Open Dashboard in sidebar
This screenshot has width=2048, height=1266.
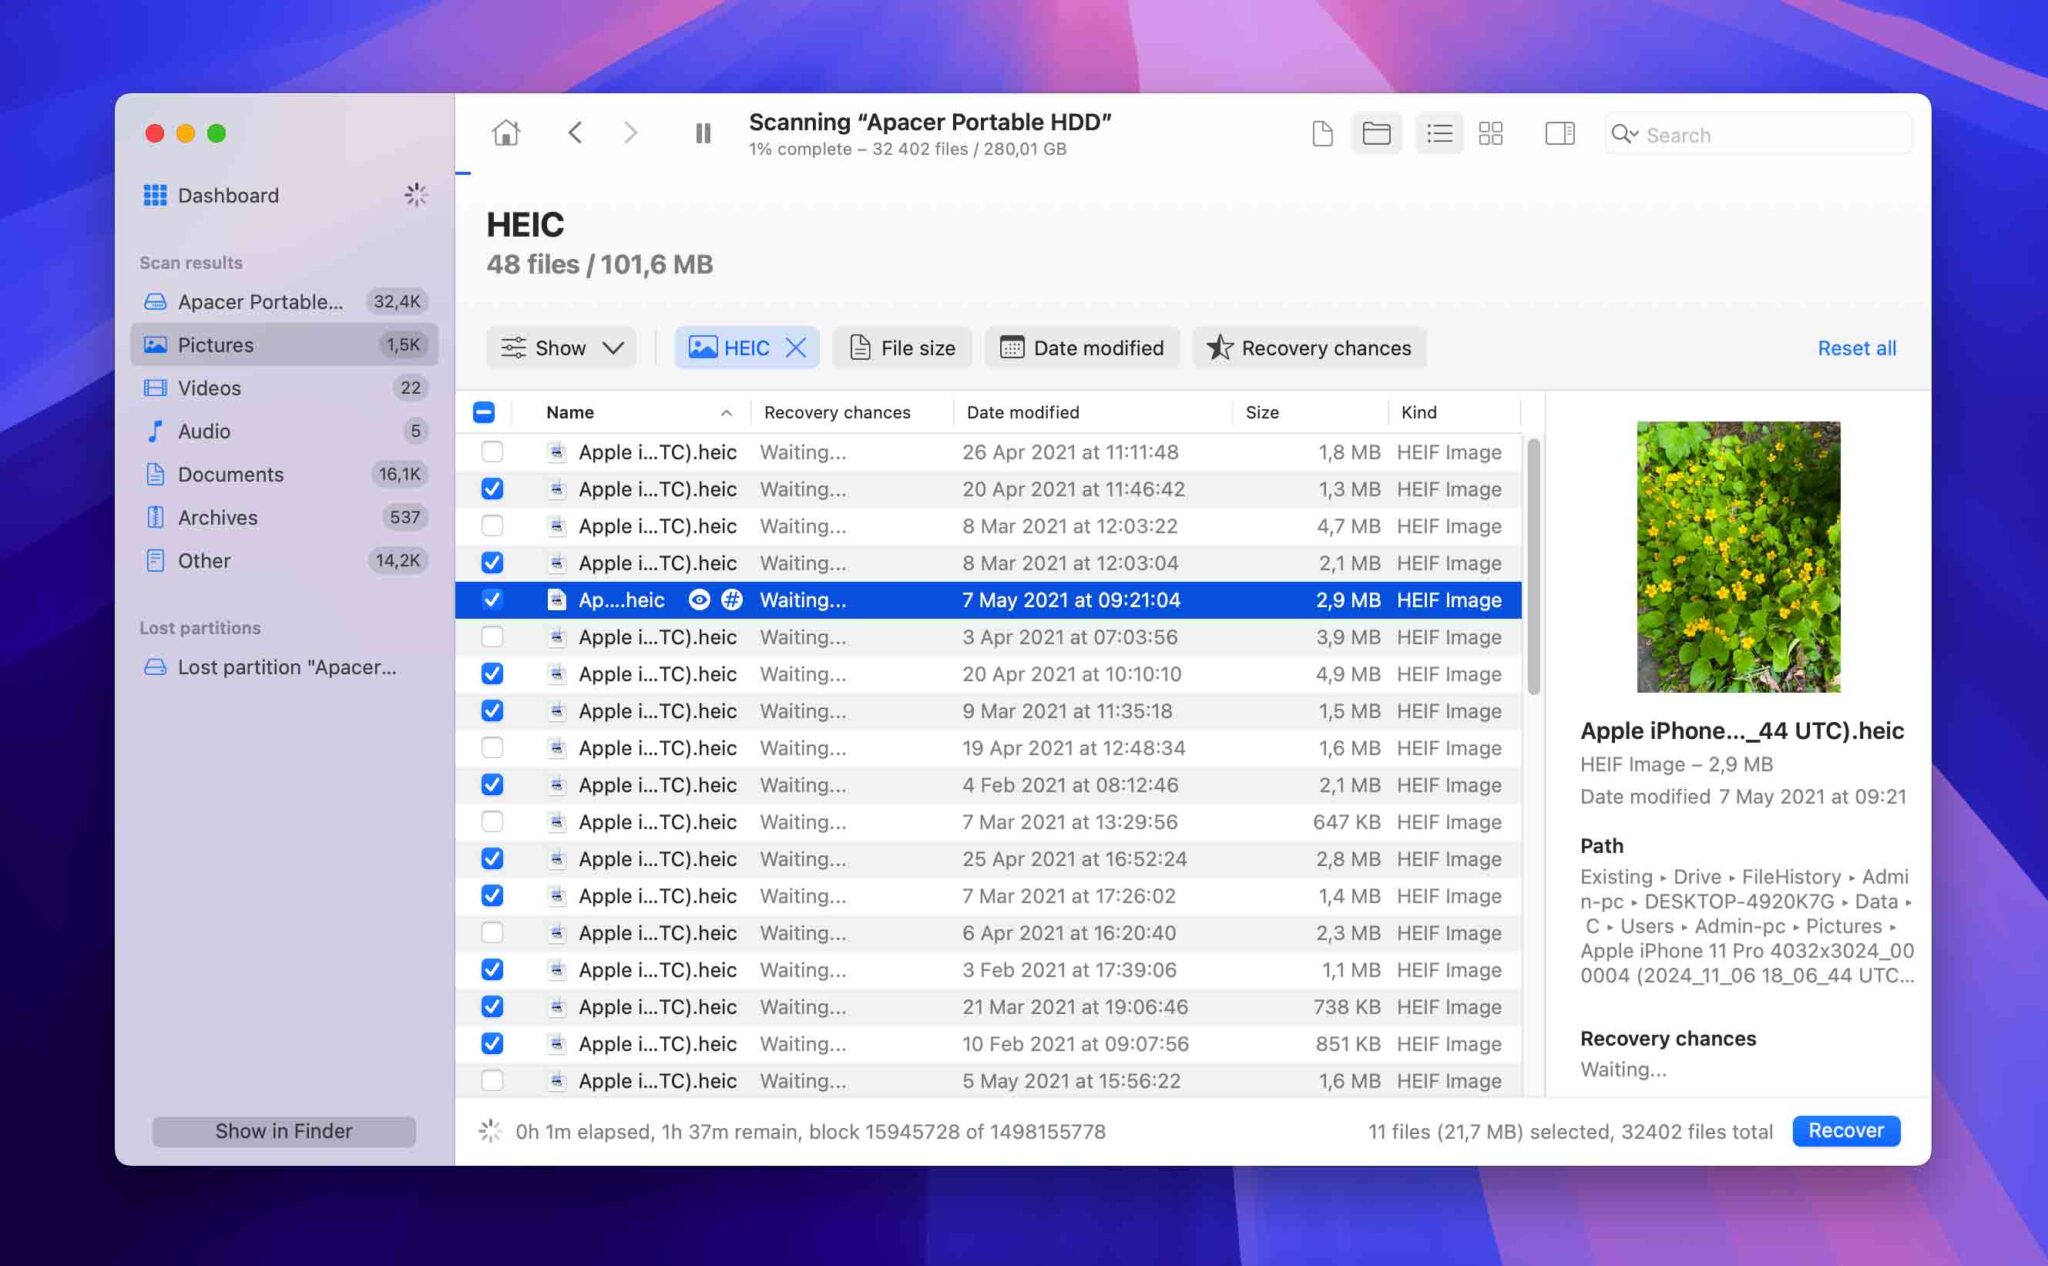pos(228,195)
